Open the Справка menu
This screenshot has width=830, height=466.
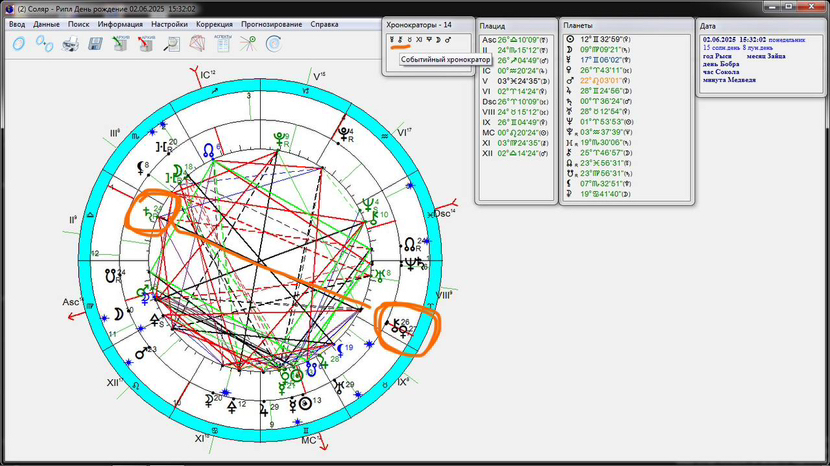324,24
